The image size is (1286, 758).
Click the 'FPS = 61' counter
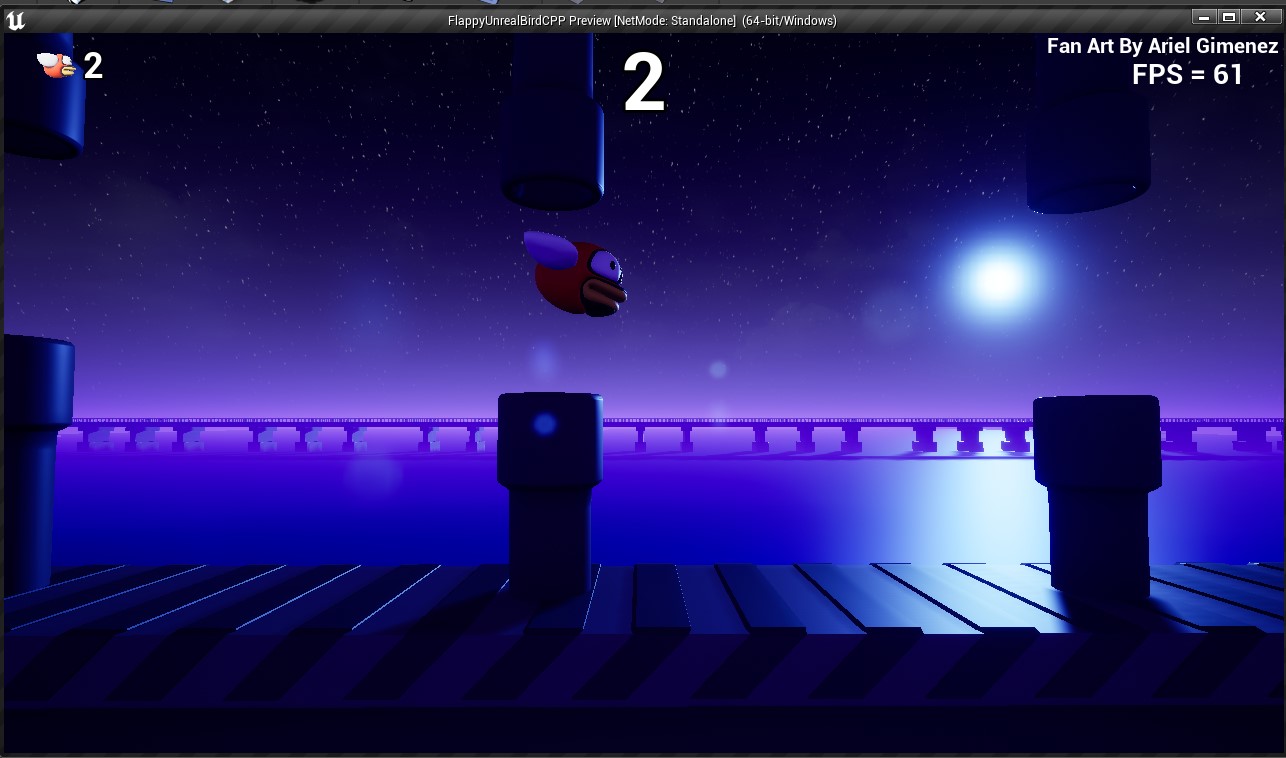click(1187, 75)
